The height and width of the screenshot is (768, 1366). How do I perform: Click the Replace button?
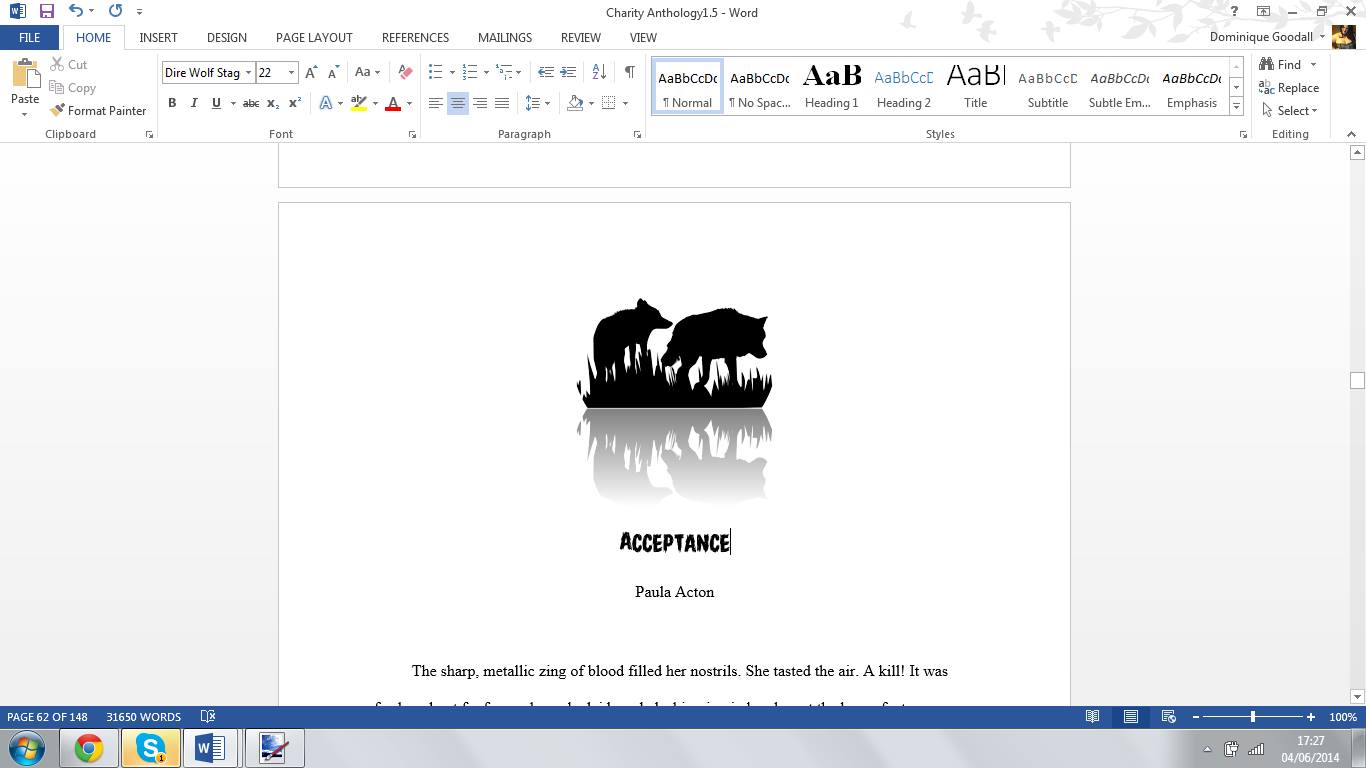click(x=1289, y=88)
